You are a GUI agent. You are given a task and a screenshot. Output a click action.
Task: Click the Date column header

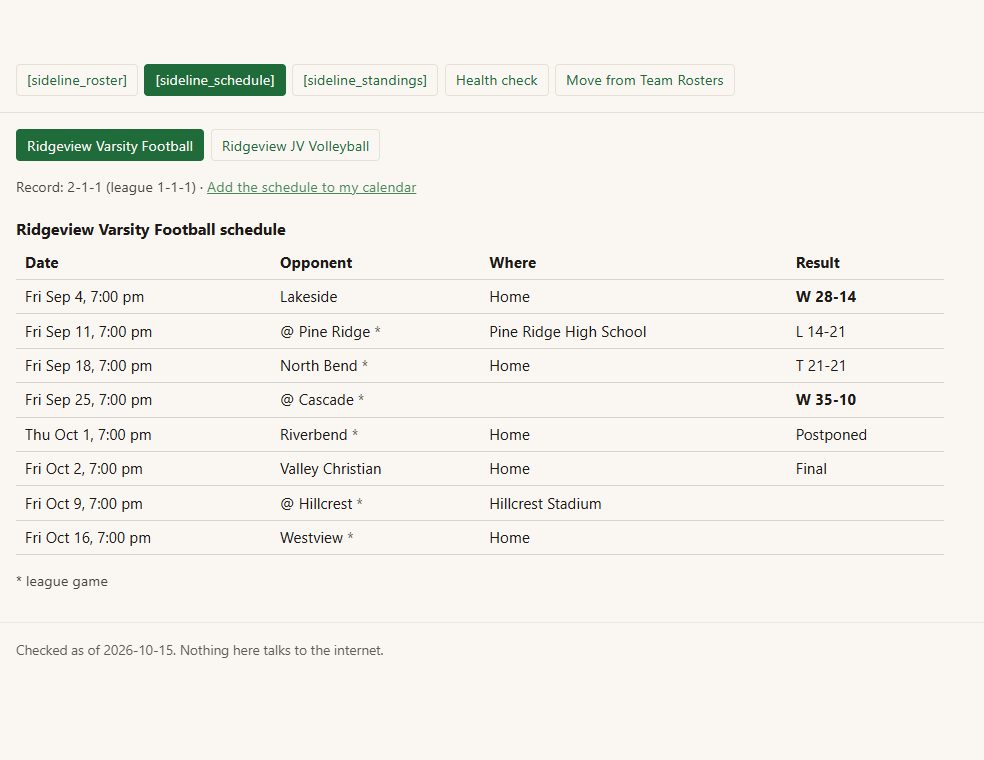tap(41, 263)
